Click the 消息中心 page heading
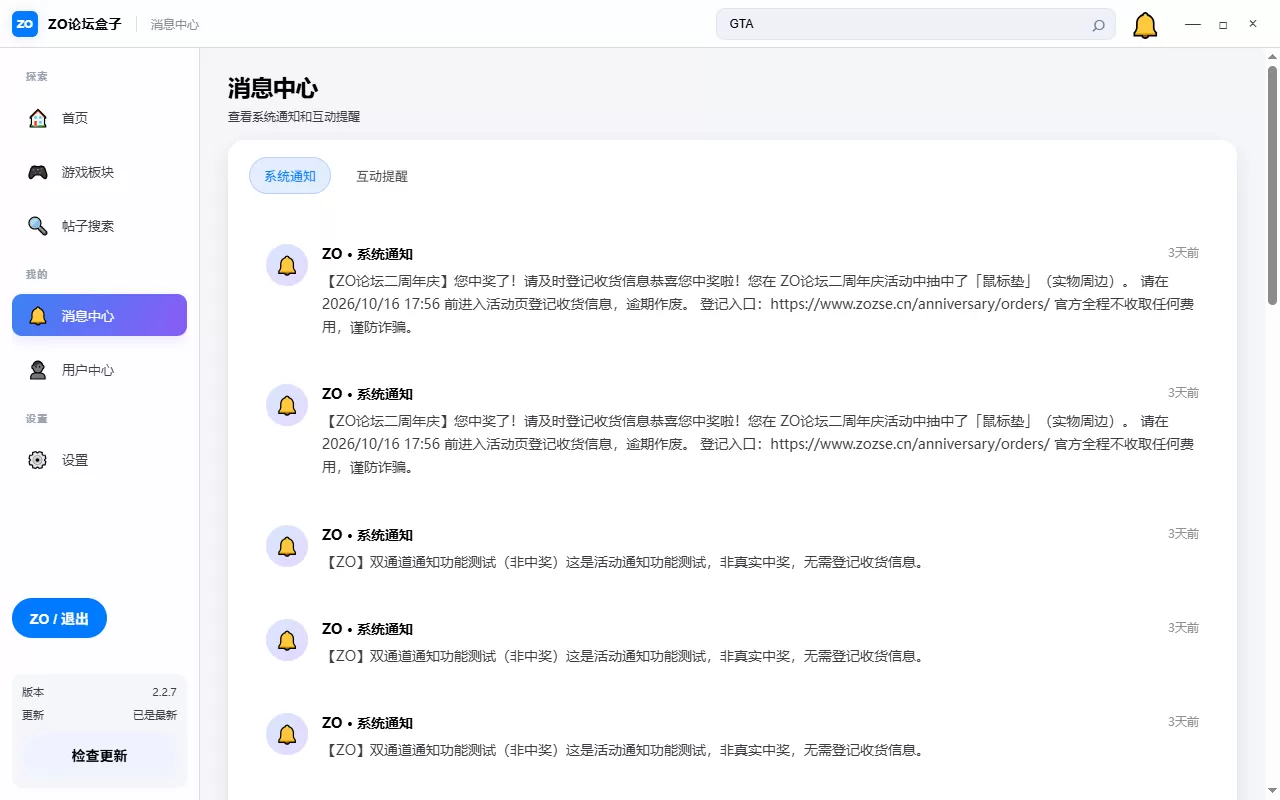This screenshot has height=800, width=1280. point(273,88)
